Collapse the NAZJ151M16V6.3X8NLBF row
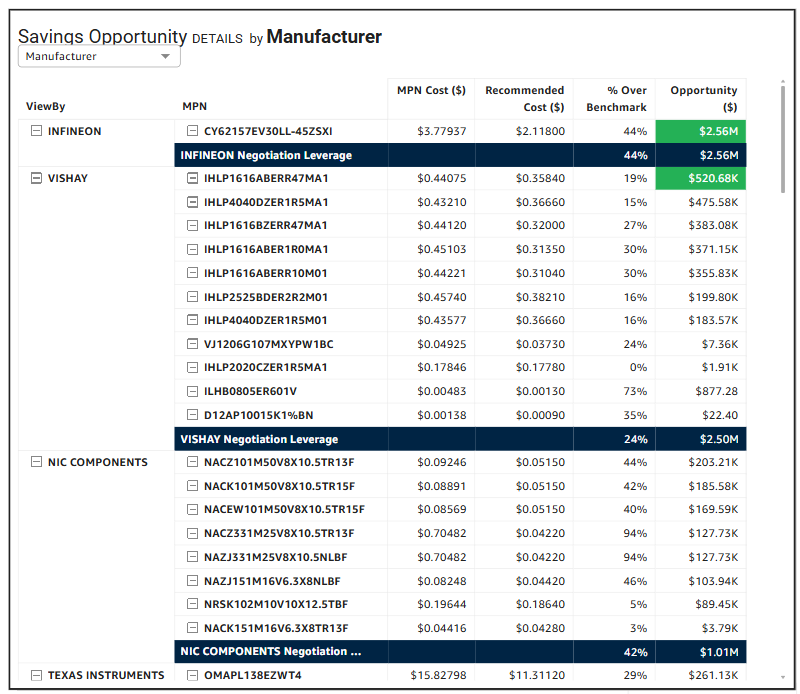Image resolution: width=800 pixels, height=694 pixels. click(192, 581)
